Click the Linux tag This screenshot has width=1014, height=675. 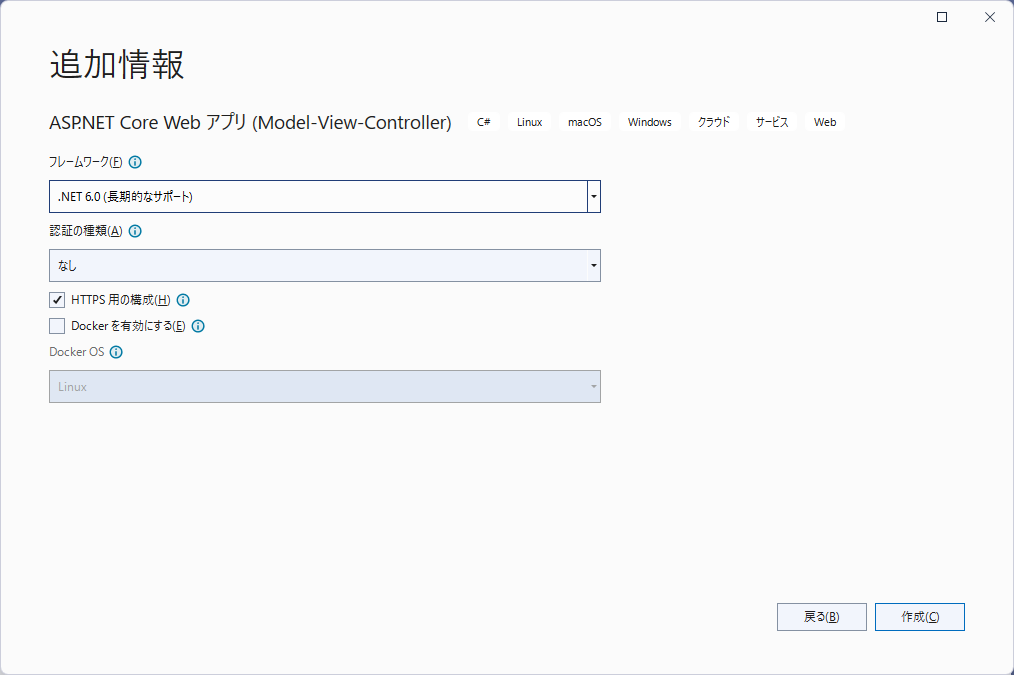click(530, 122)
